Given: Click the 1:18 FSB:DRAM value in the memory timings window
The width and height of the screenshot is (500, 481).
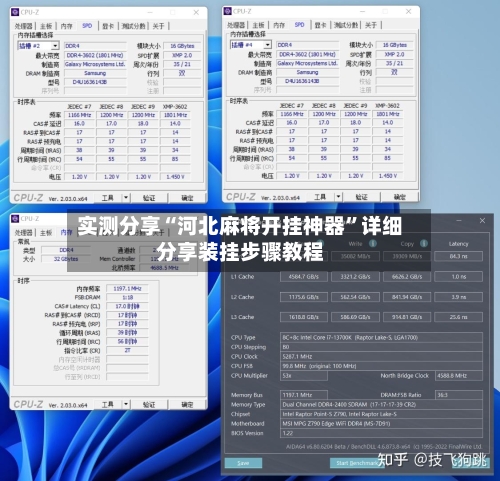Looking at the screenshot, I should [x=127, y=297].
